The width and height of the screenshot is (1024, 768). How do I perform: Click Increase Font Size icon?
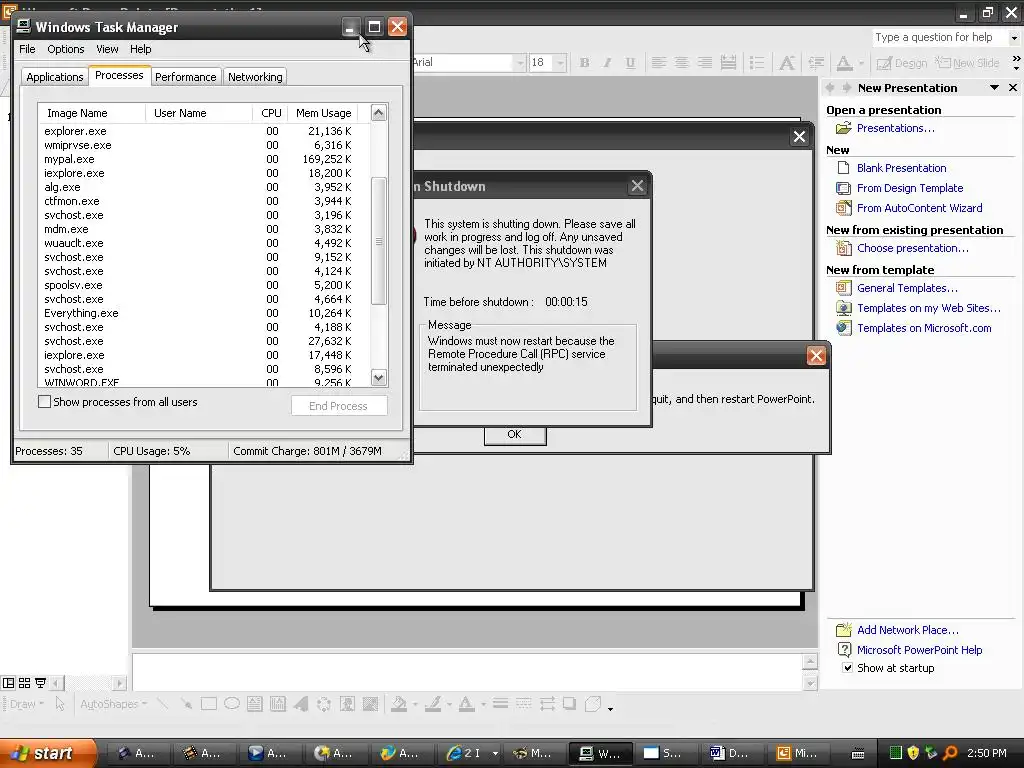coord(787,63)
